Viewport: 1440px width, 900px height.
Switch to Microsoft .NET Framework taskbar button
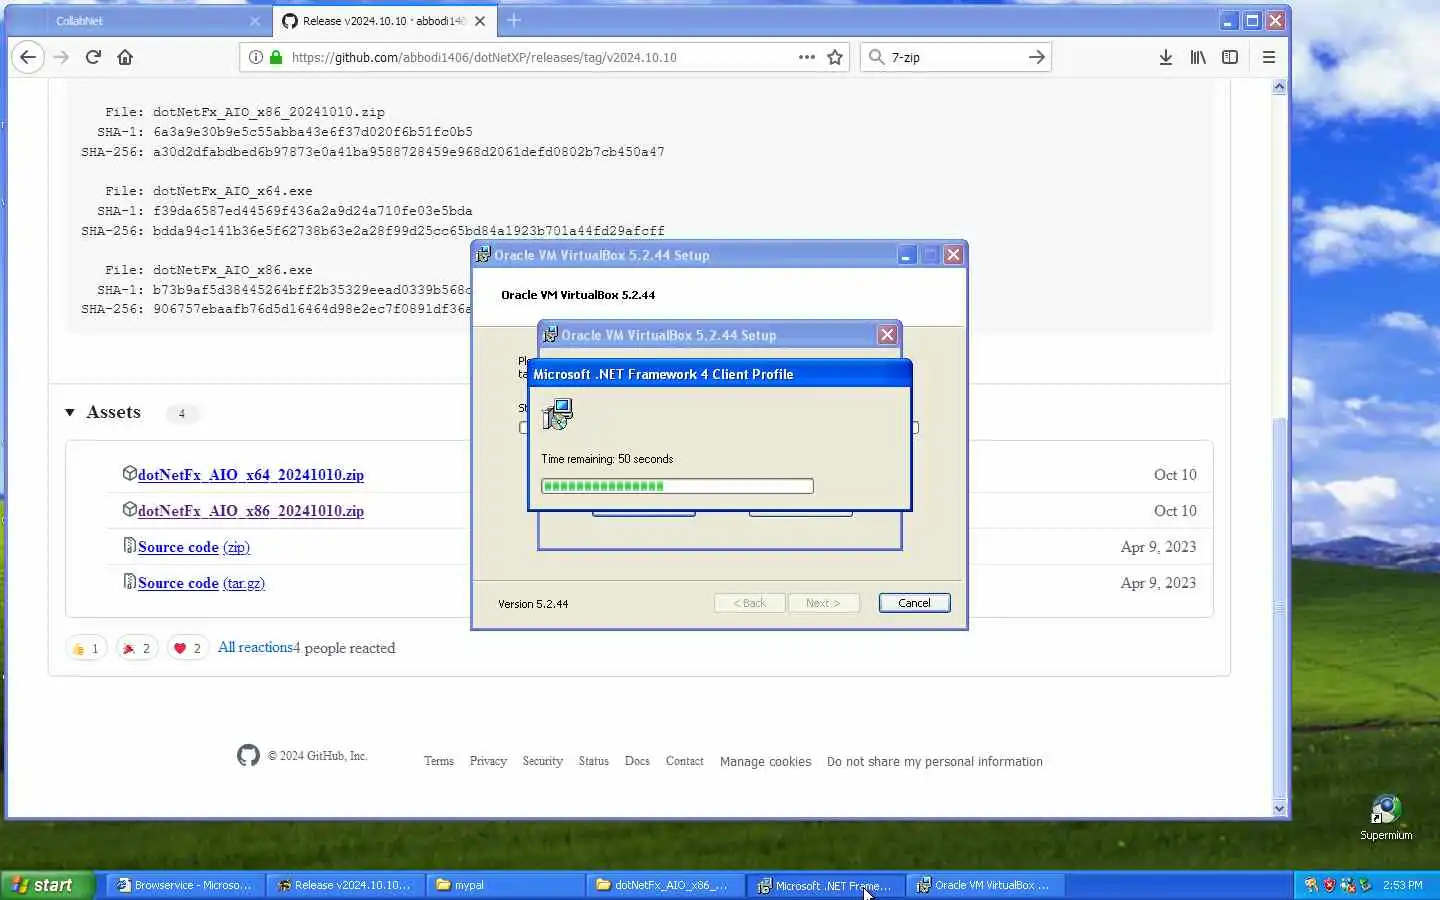coord(826,885)
